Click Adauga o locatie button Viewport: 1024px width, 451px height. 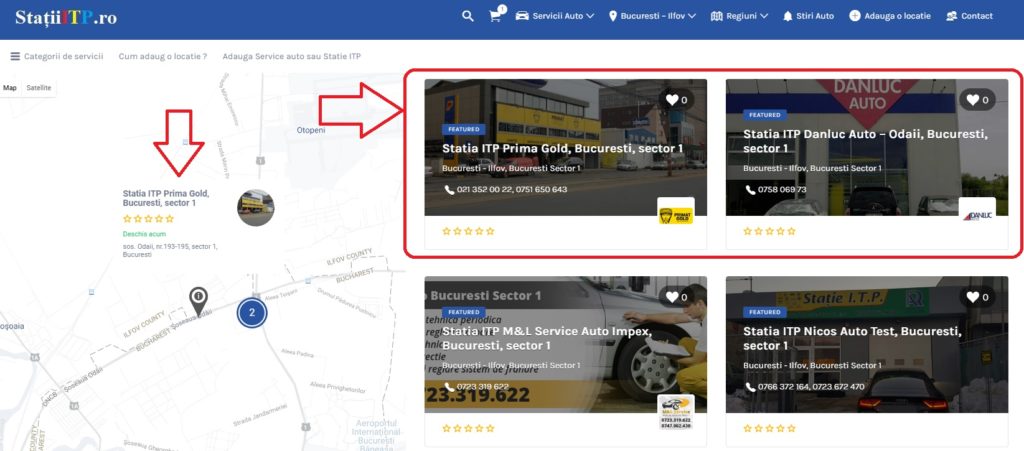890,16
